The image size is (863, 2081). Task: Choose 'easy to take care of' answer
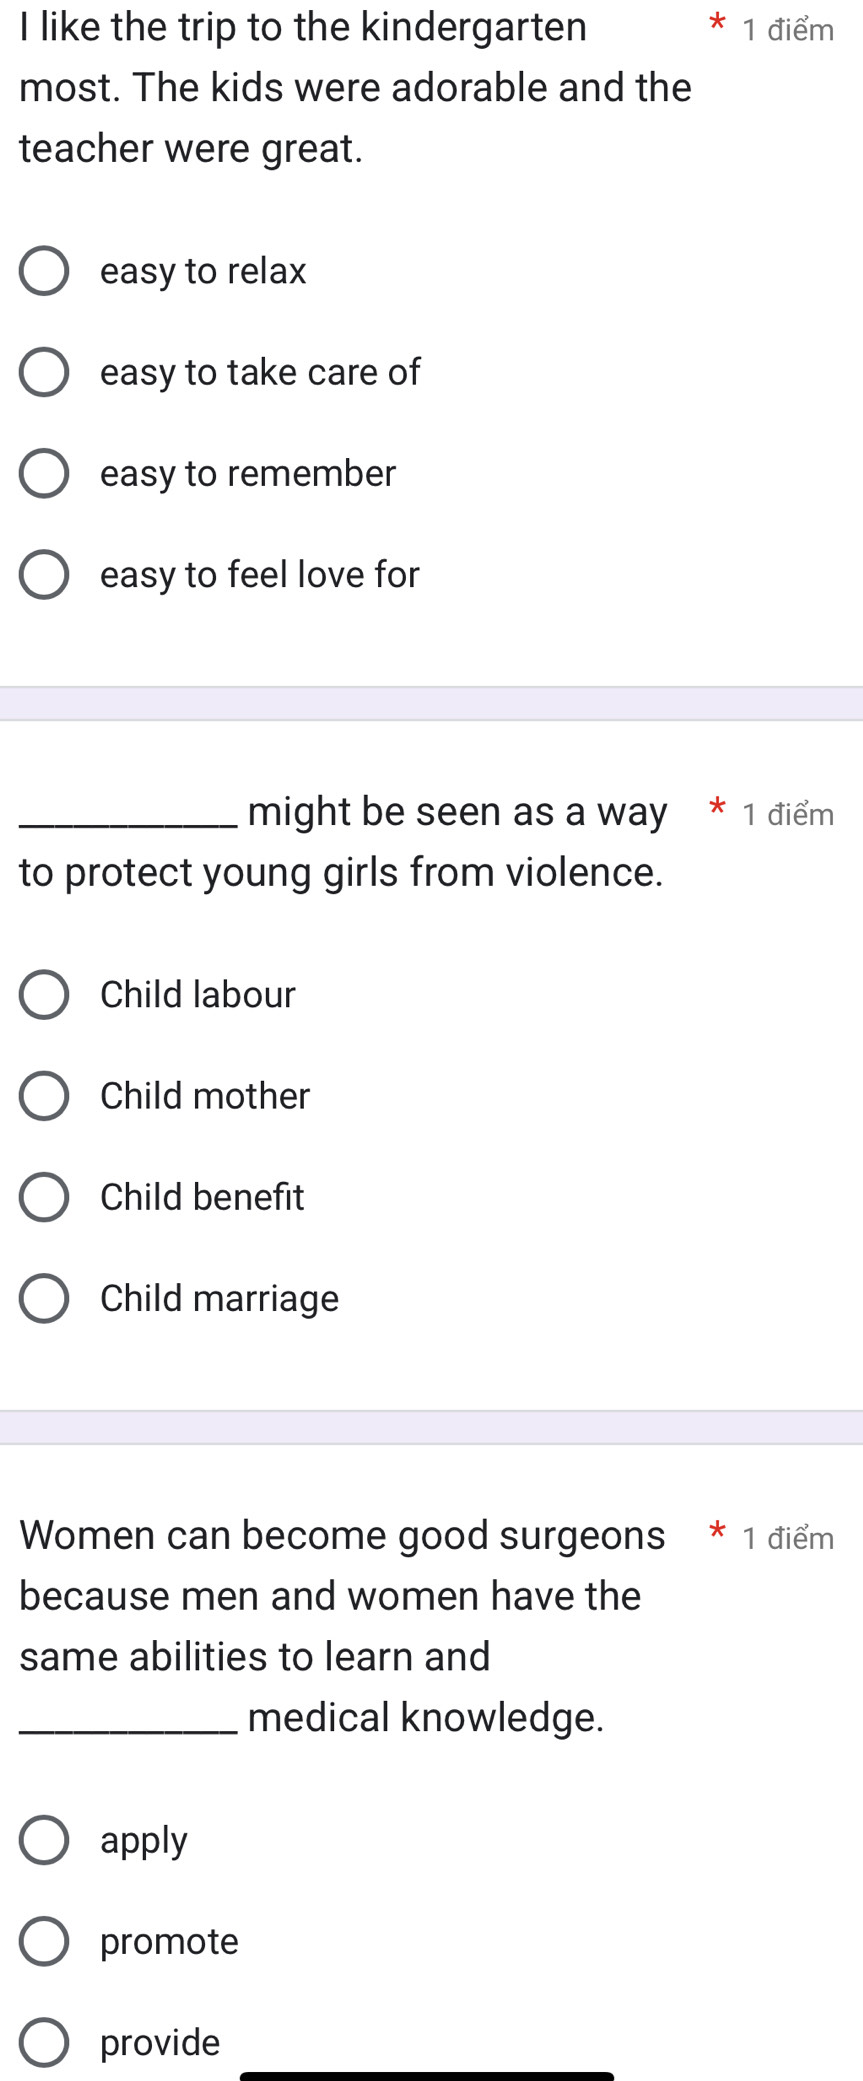44,373
